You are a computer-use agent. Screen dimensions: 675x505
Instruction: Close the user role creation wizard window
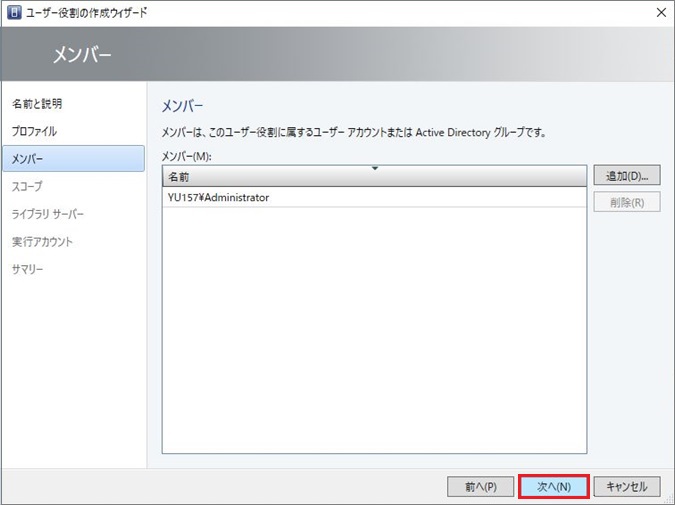coord(660,12)
